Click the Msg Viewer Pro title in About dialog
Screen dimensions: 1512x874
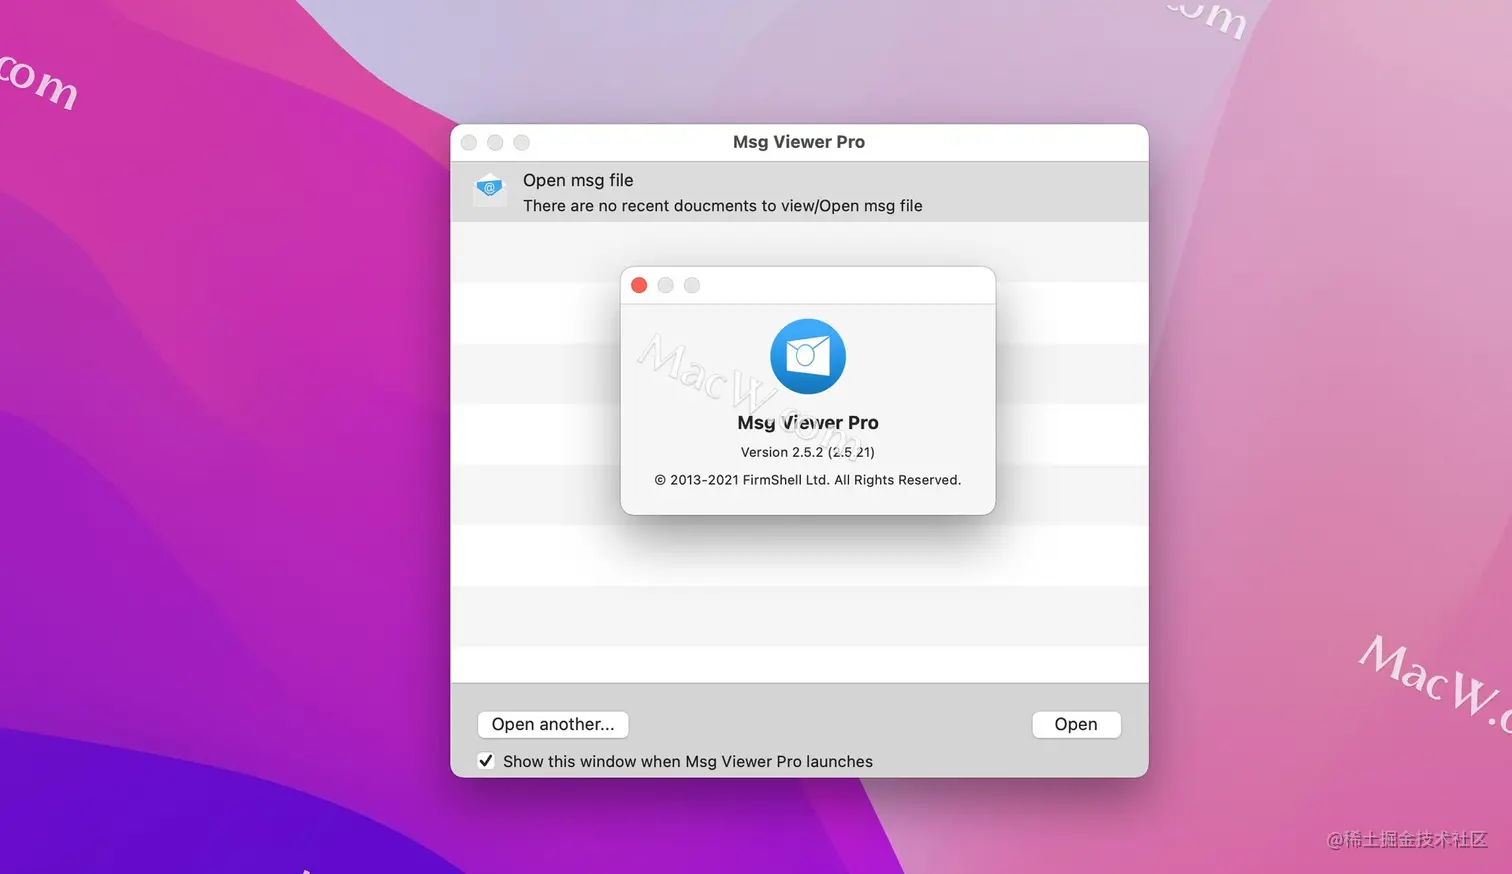click(x=808, y=422)
